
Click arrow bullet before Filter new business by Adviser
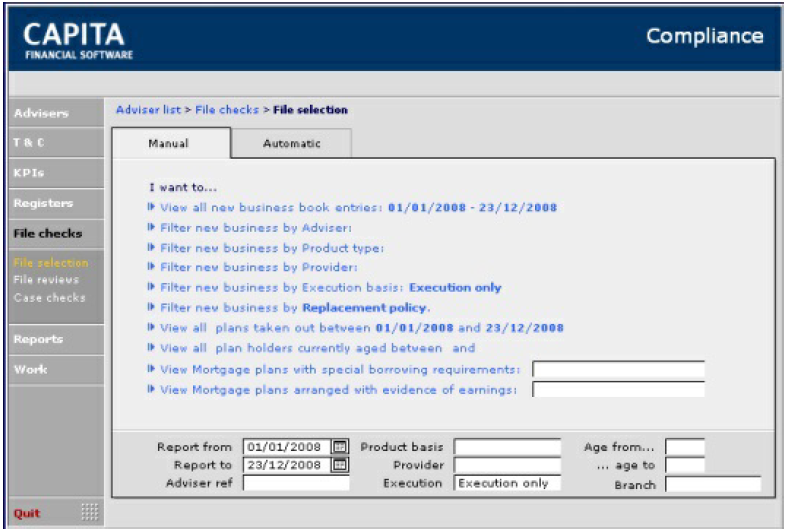151,227
